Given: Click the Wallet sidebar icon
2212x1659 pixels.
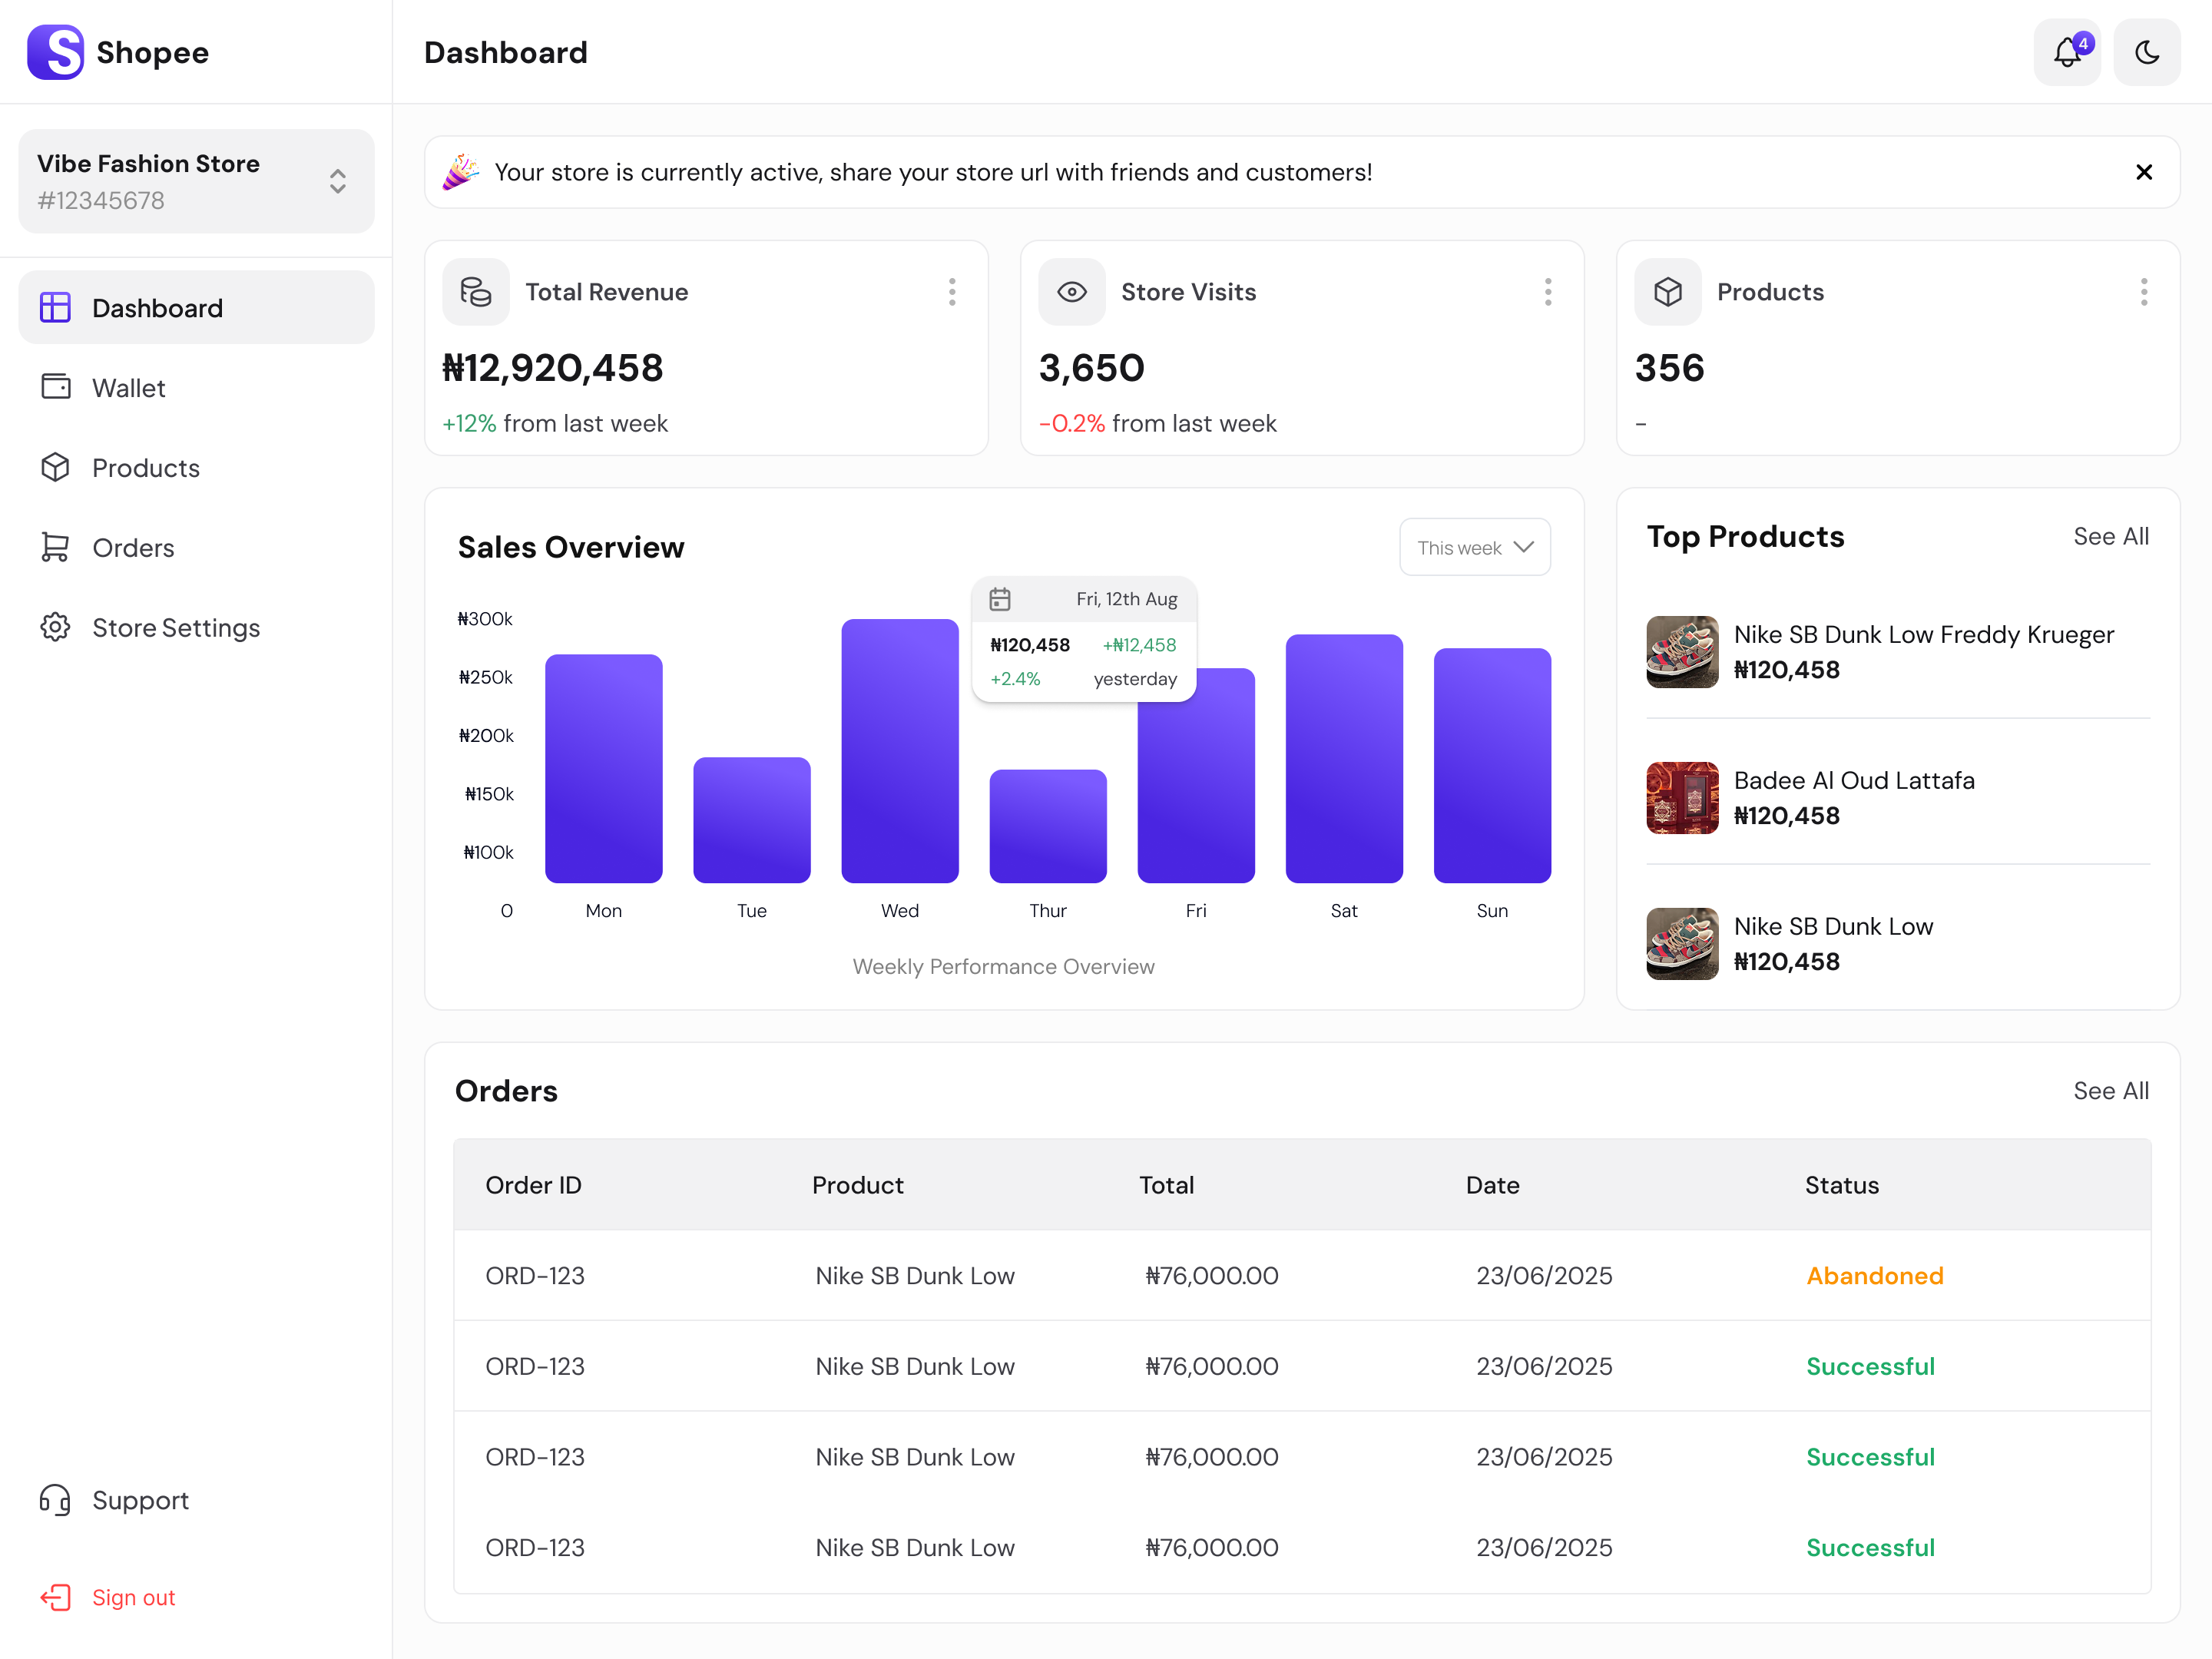Looking at the screenshot, I should (55, 387).
